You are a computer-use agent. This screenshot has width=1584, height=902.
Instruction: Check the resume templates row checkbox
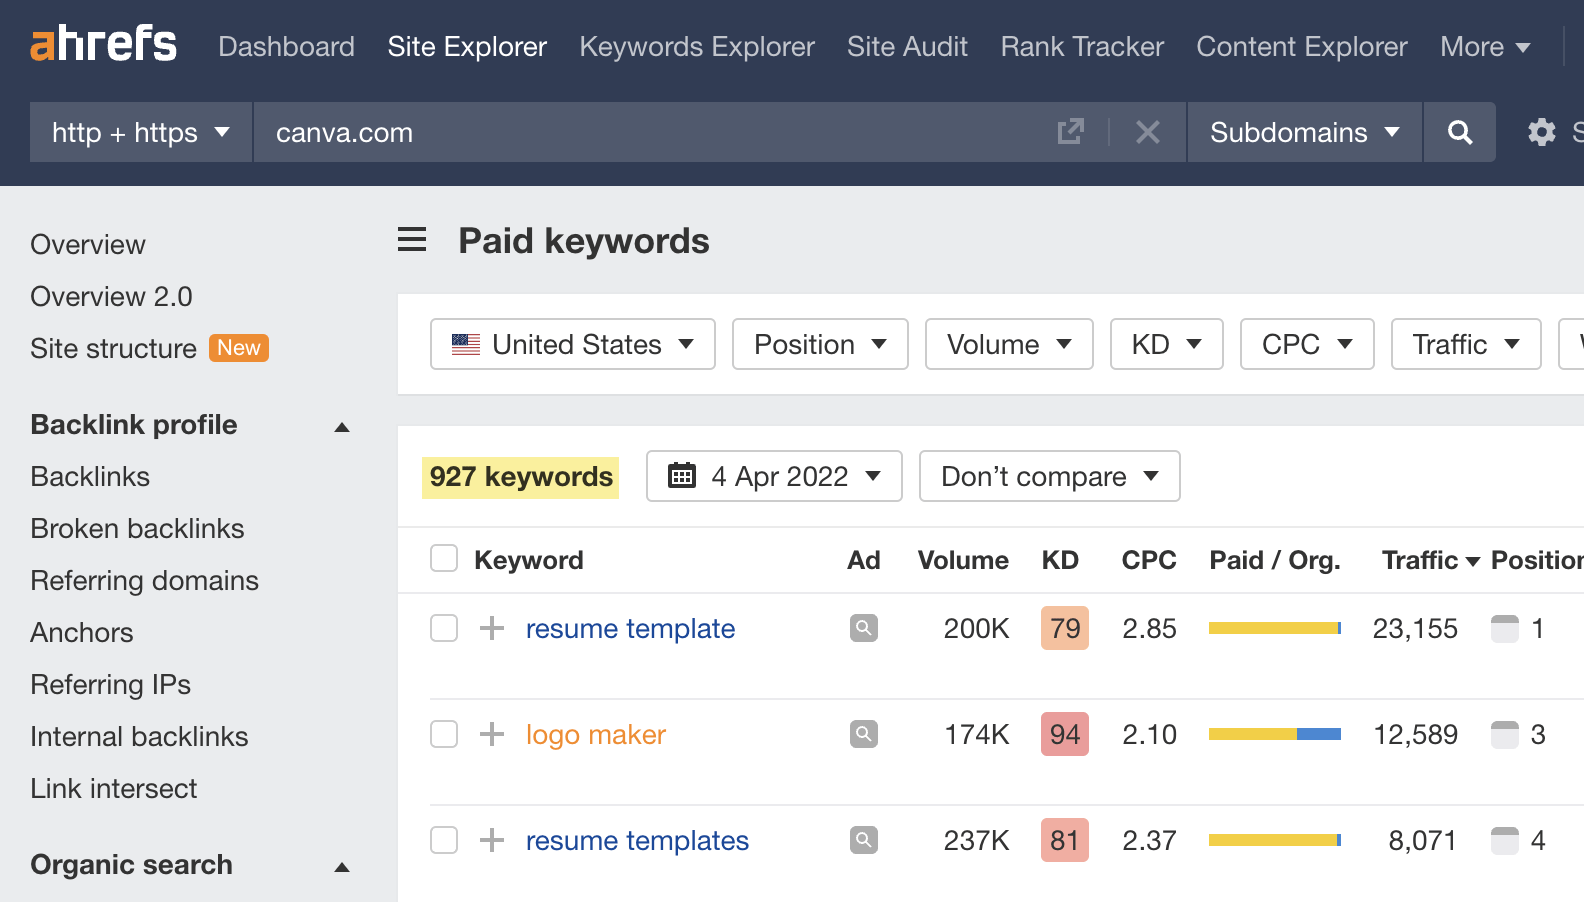click(444, 840)
